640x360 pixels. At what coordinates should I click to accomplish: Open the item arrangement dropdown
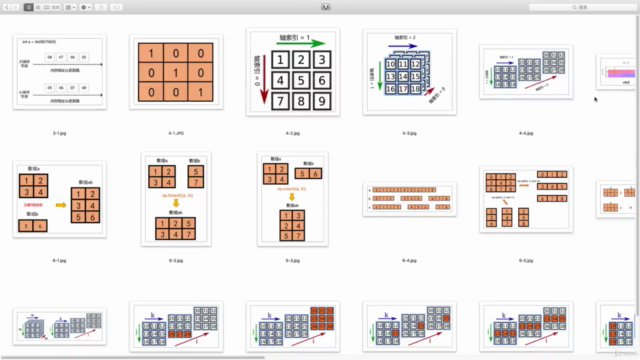point(70,7)
